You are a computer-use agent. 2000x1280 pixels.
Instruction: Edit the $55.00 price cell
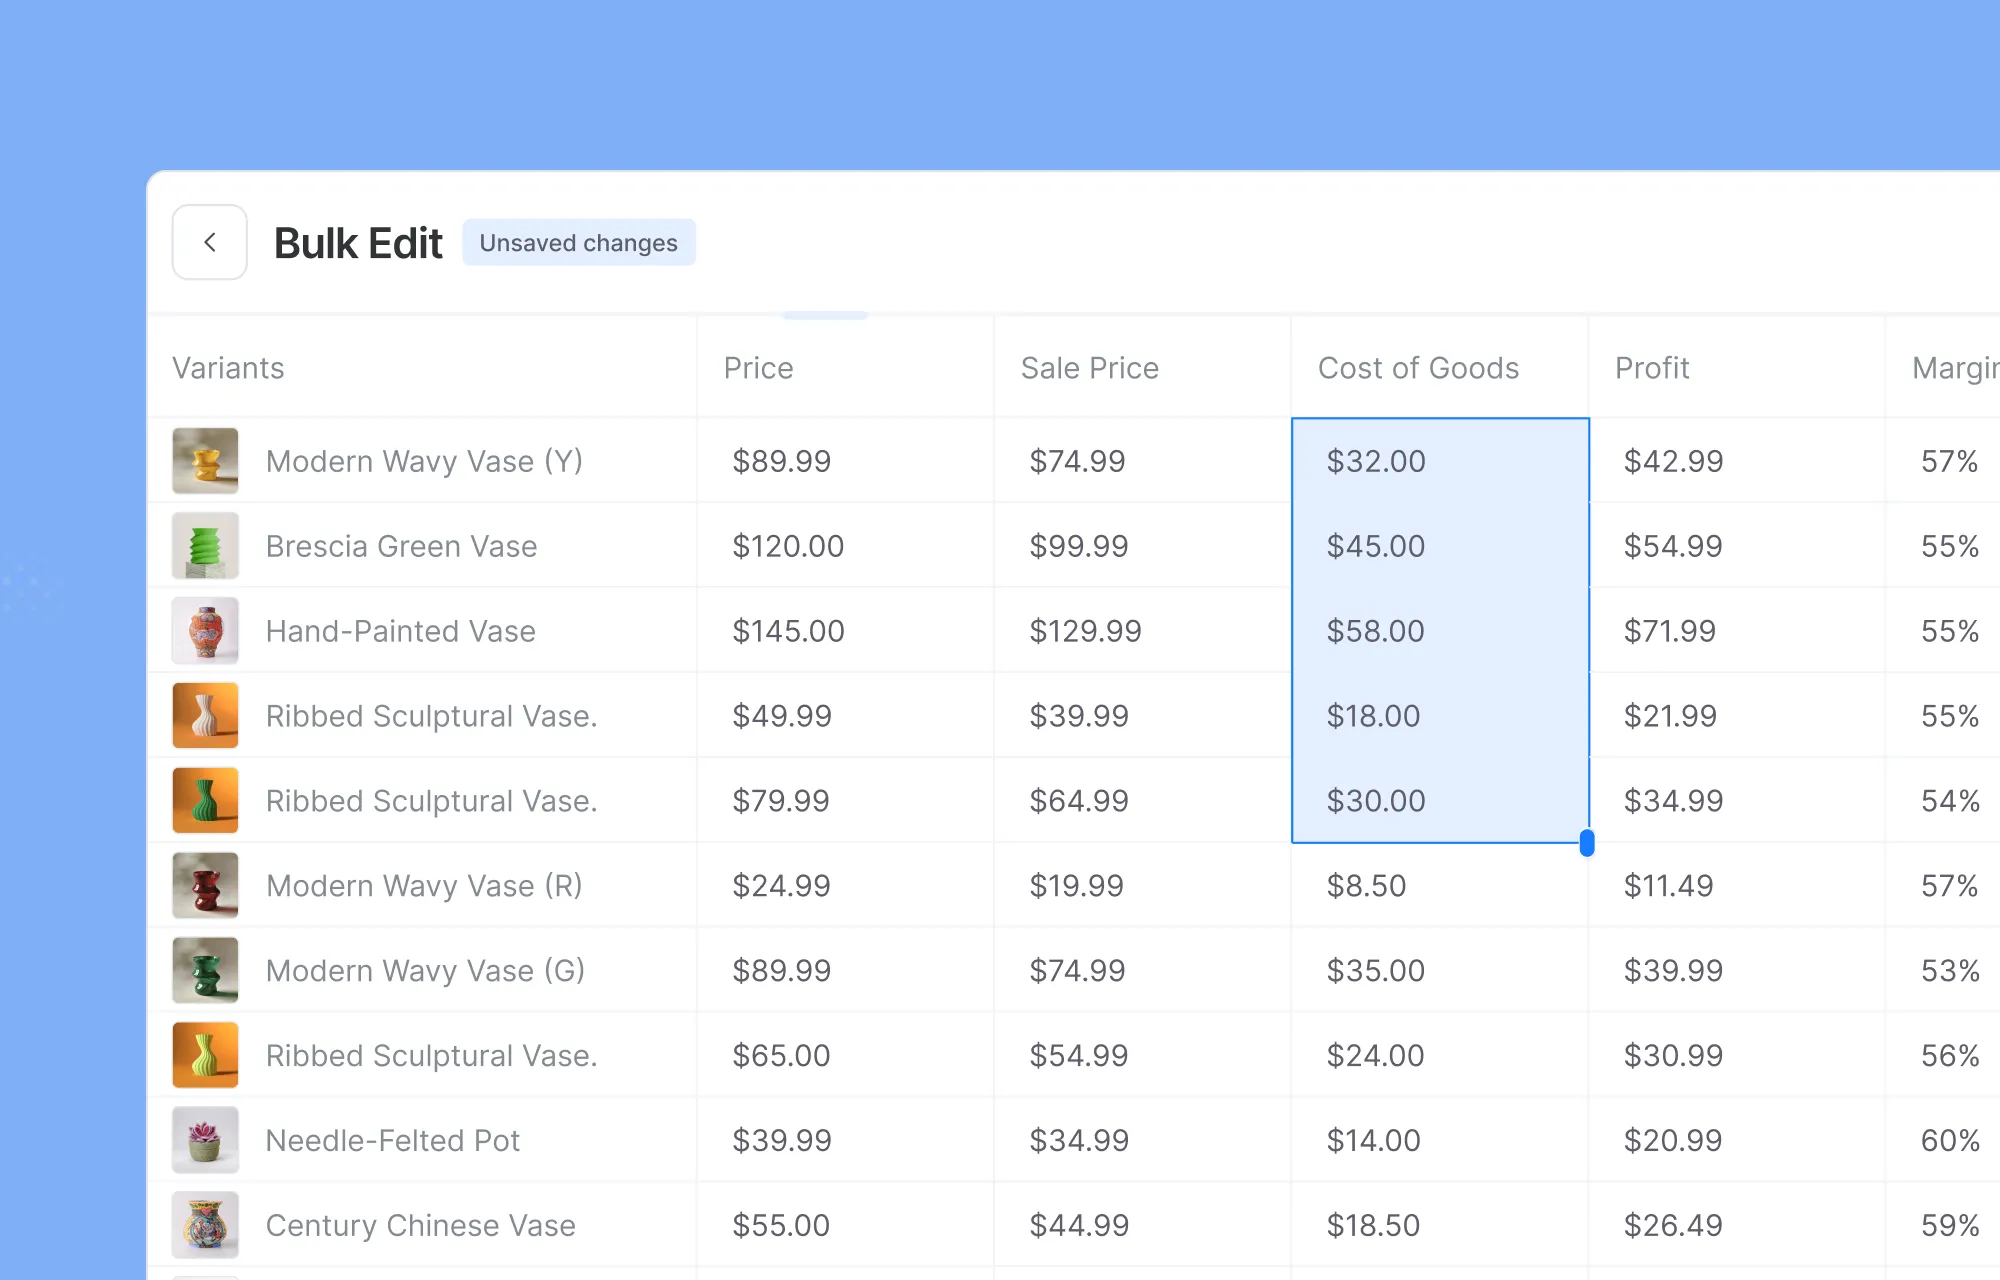click(846, 1225)
